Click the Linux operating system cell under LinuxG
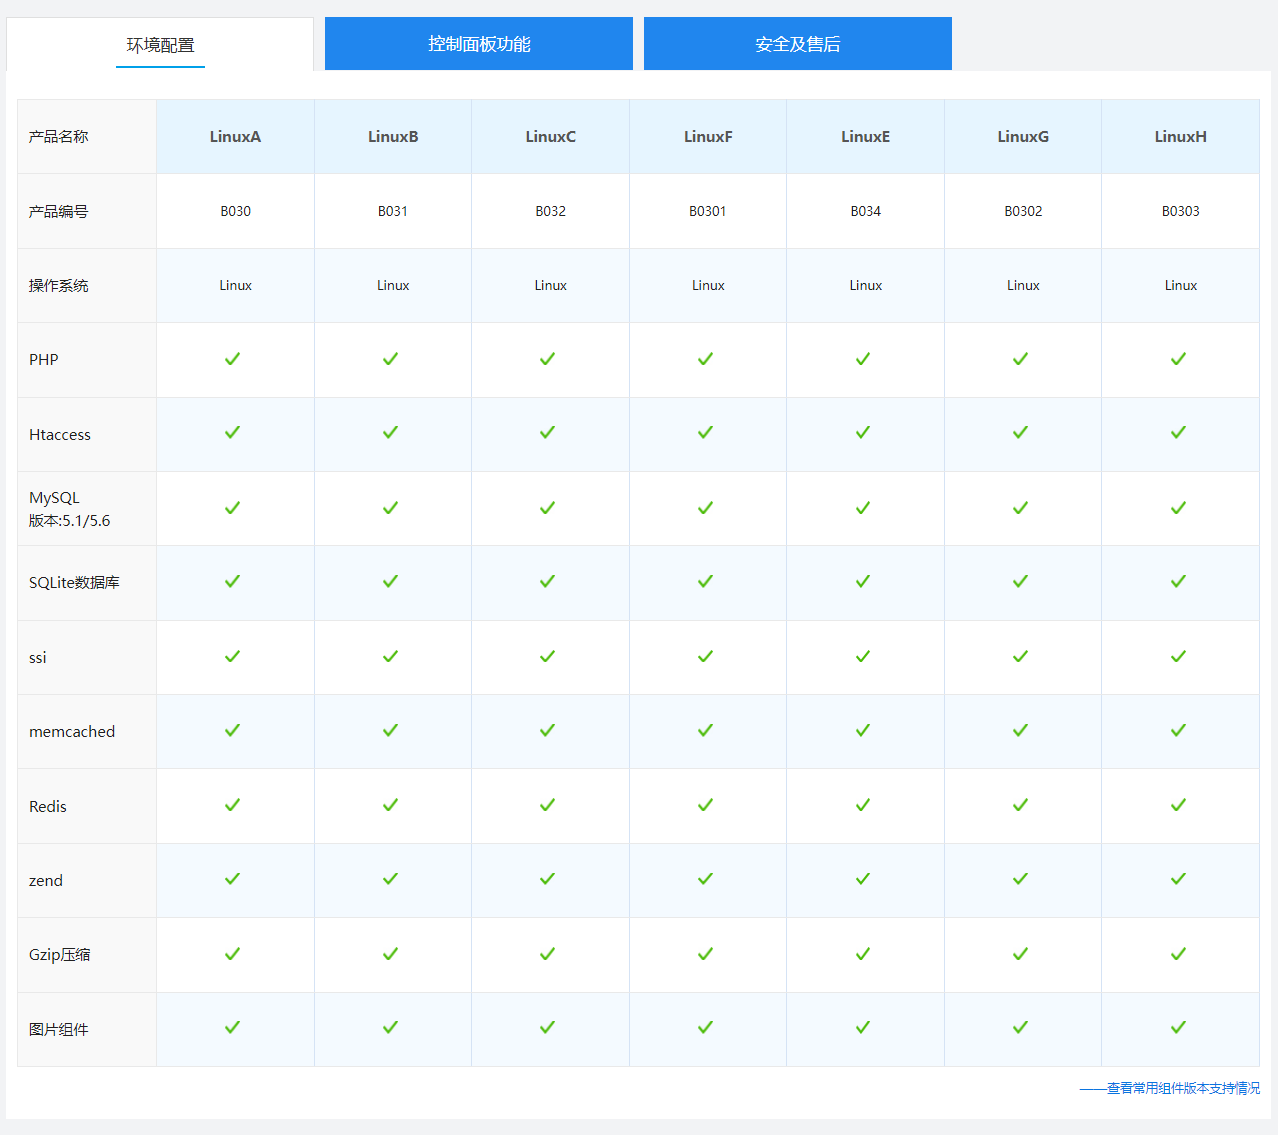Screen dimensions: 1278x1135 (1023, 285)
